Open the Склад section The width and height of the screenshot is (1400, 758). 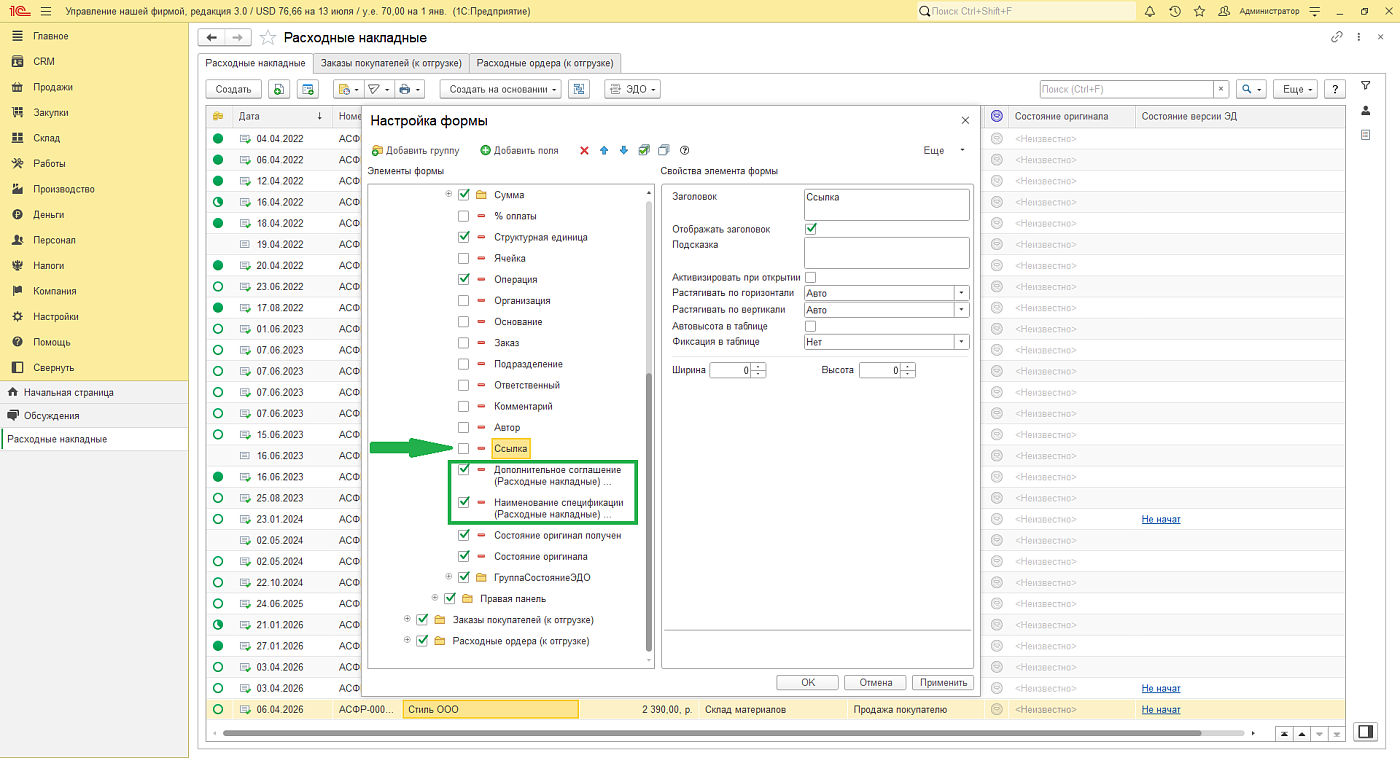pos(46,138)
